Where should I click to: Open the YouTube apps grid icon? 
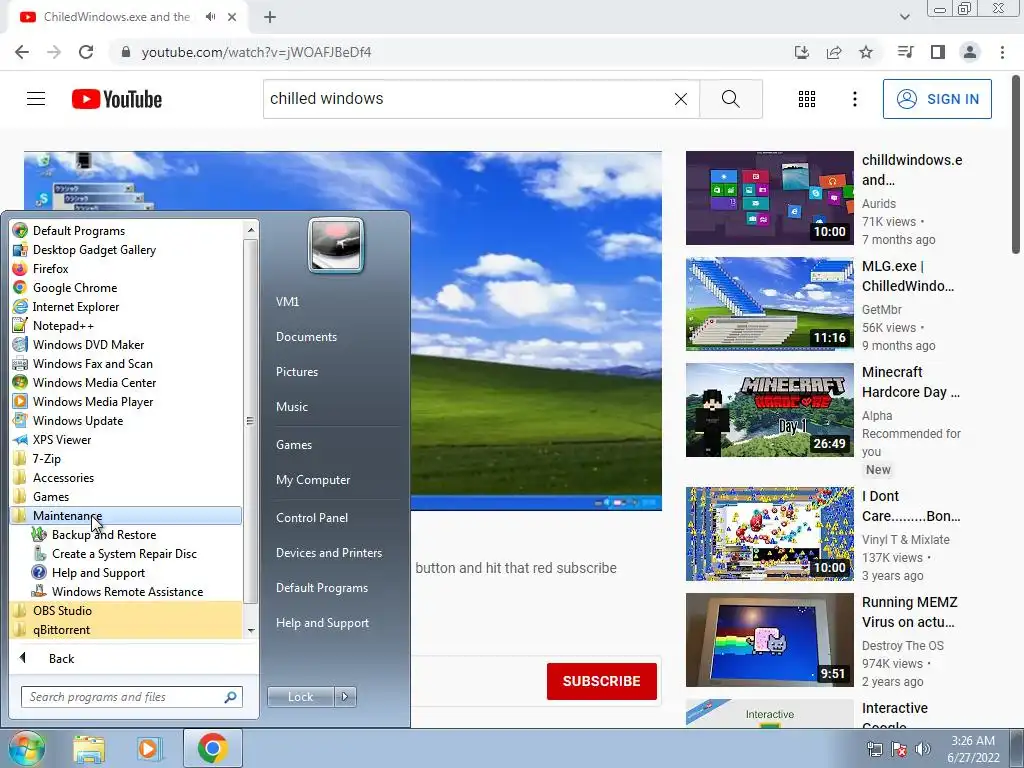point(807,99)
